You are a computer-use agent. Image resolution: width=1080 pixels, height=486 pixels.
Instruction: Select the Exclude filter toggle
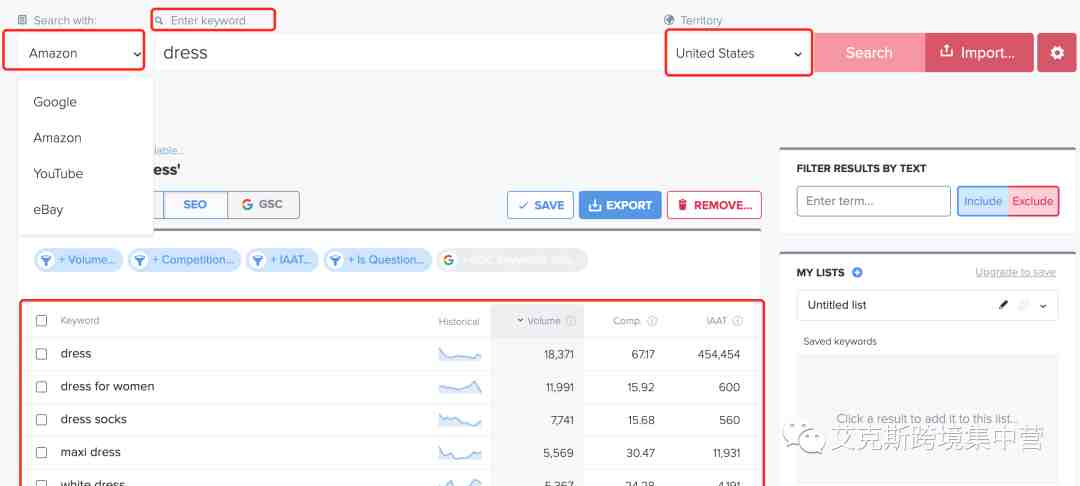tap(1032, 201)
